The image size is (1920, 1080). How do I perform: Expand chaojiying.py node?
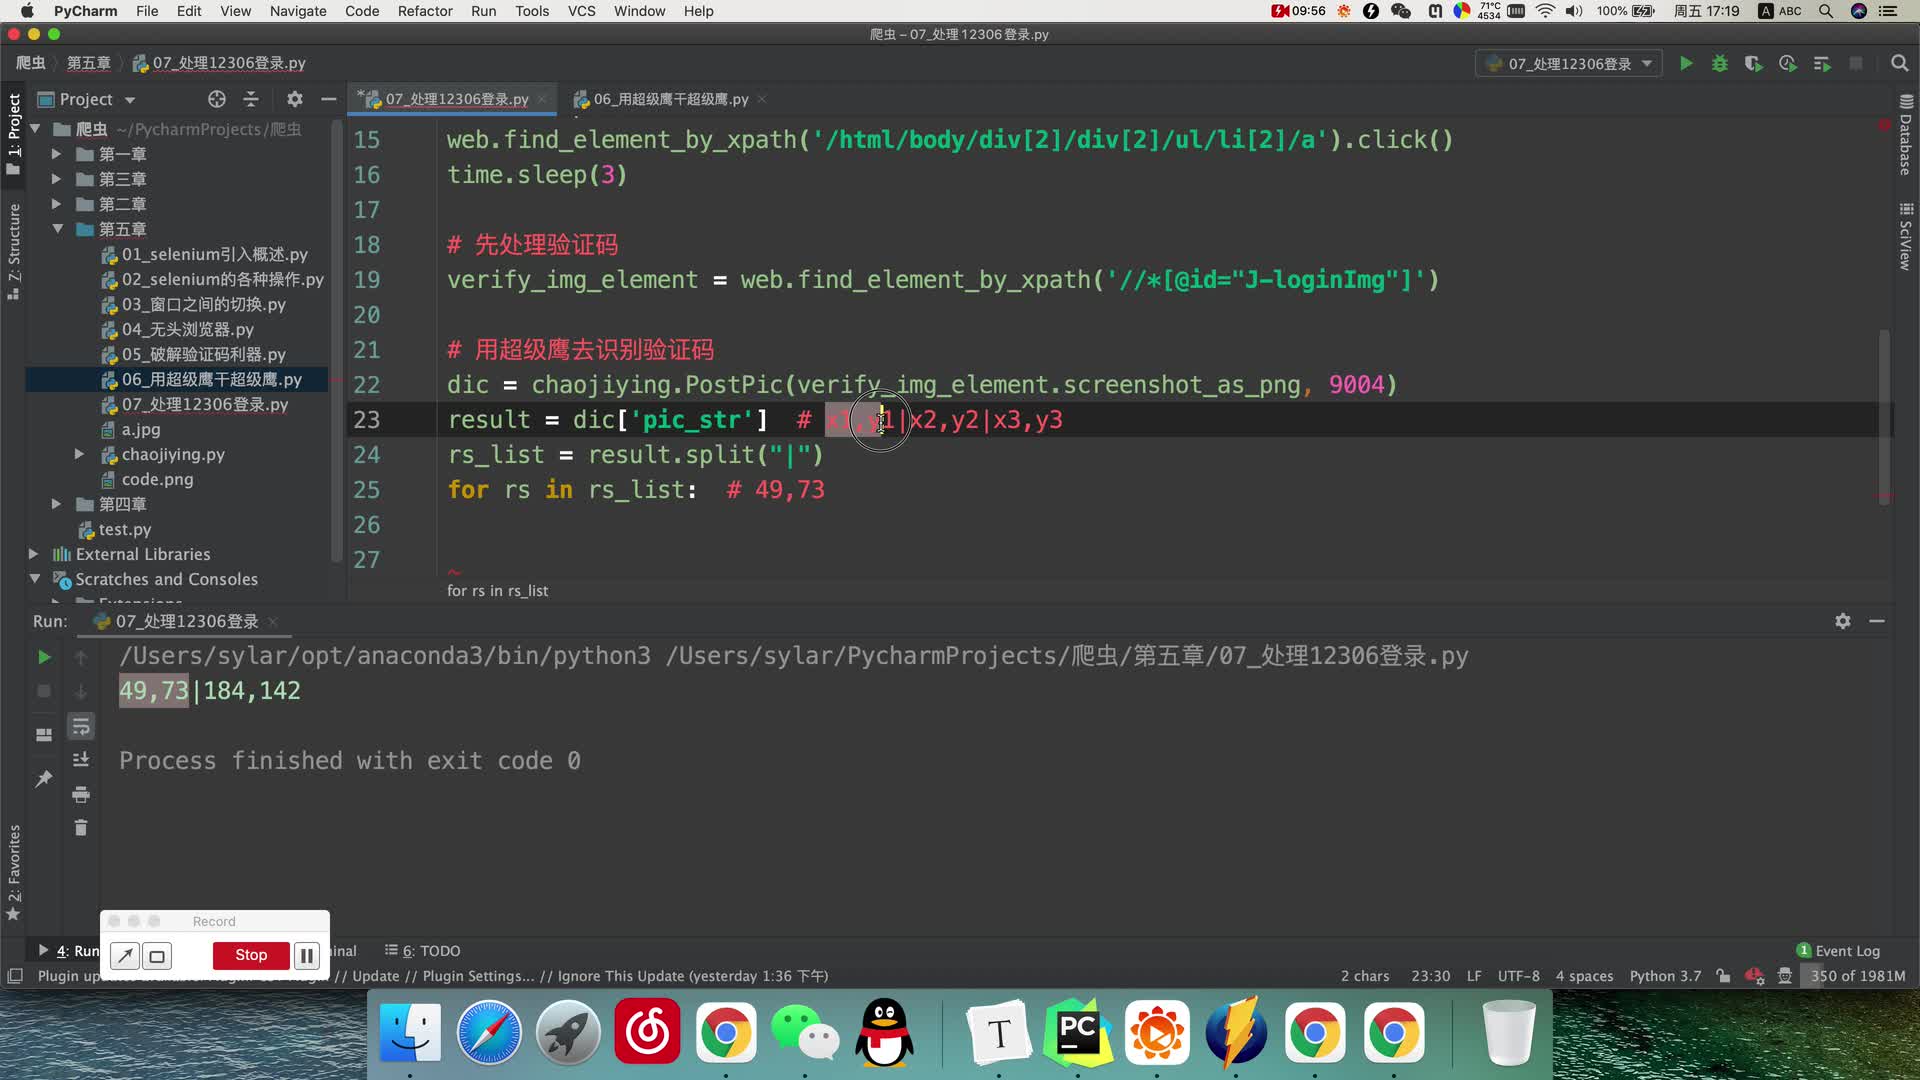(x=79, y=454)
